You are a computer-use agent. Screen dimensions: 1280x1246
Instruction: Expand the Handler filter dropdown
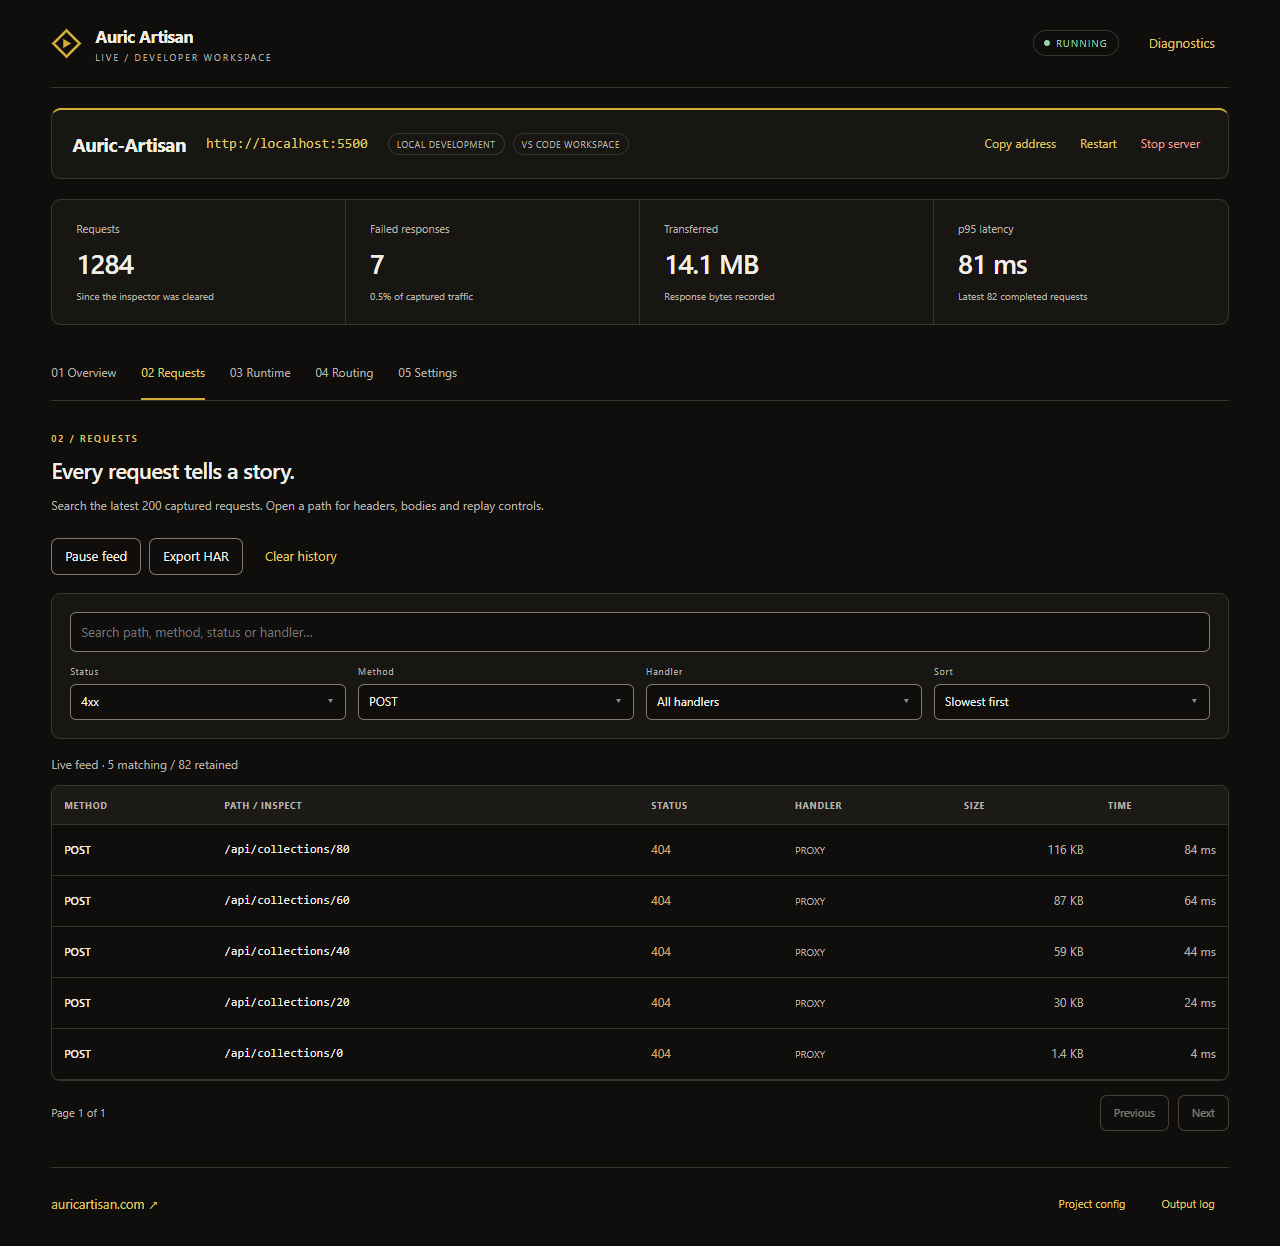[784, 702]
